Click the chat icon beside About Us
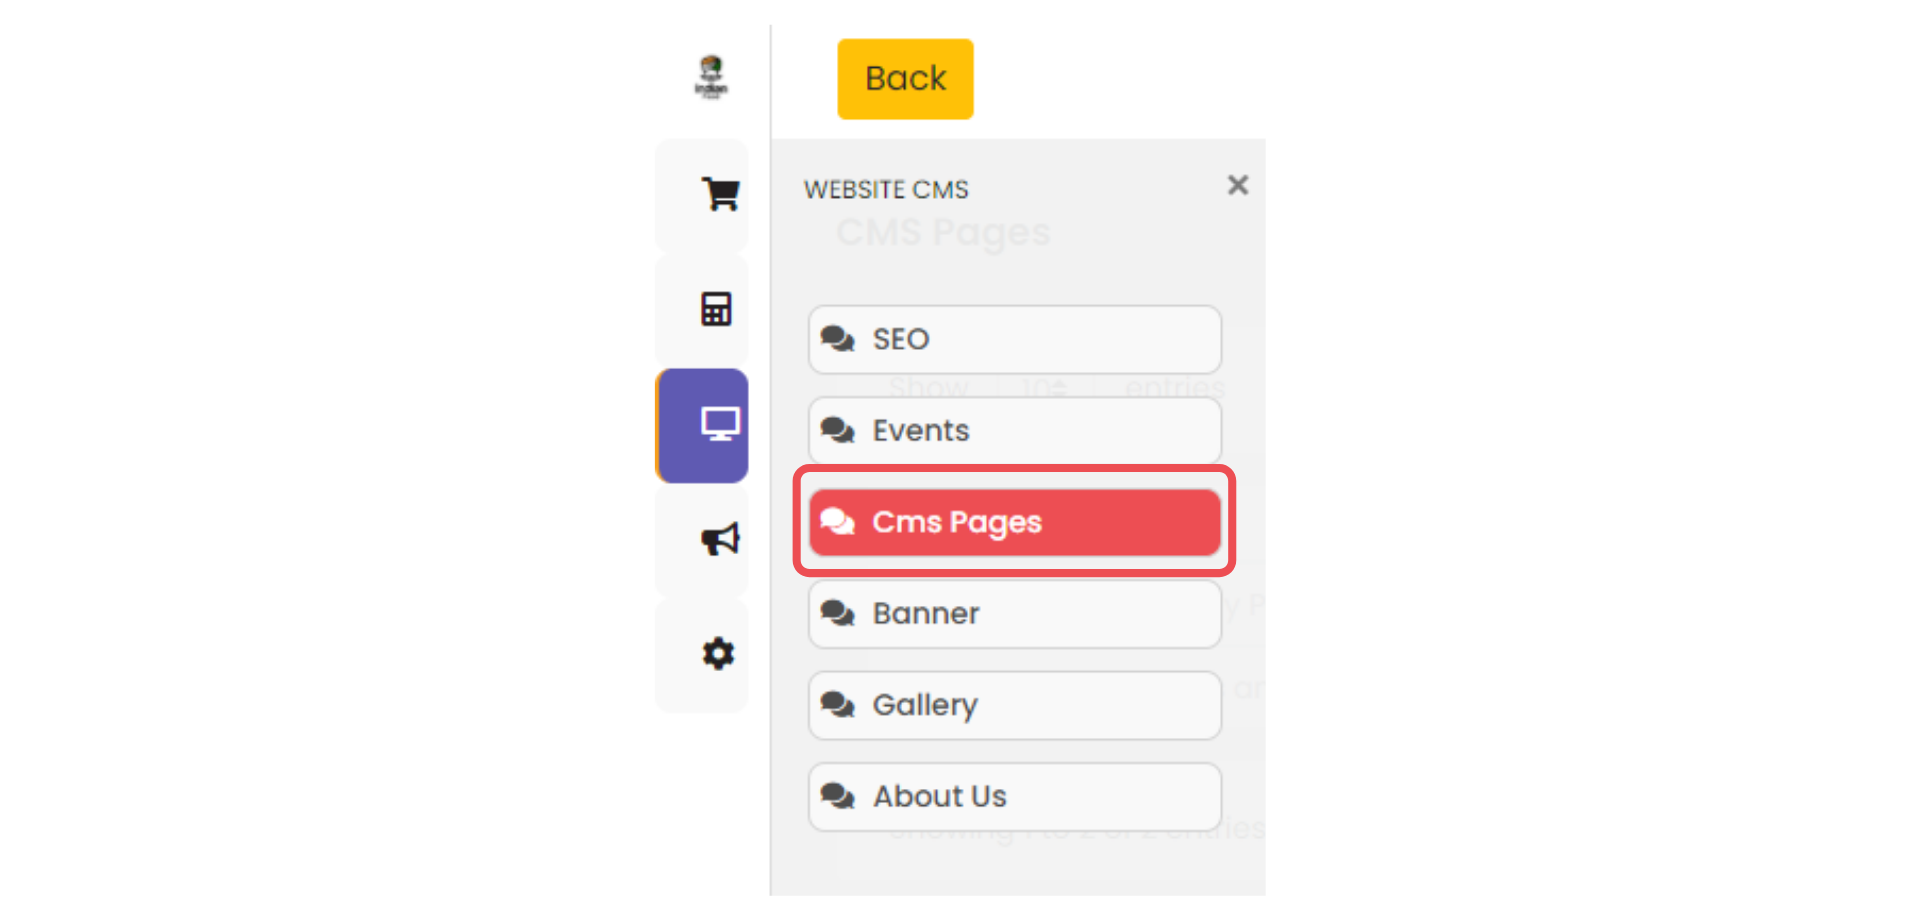 837,797
